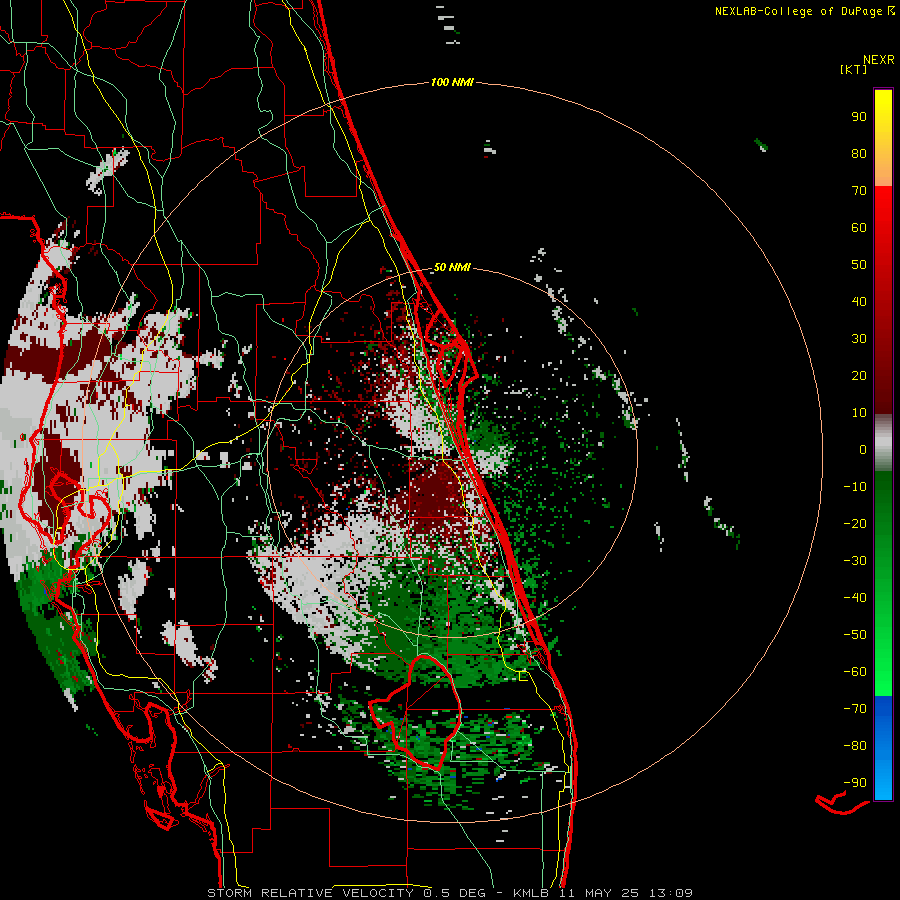Select the 30 value on the velocity scale
900x900 pixels.
point(859,339)
